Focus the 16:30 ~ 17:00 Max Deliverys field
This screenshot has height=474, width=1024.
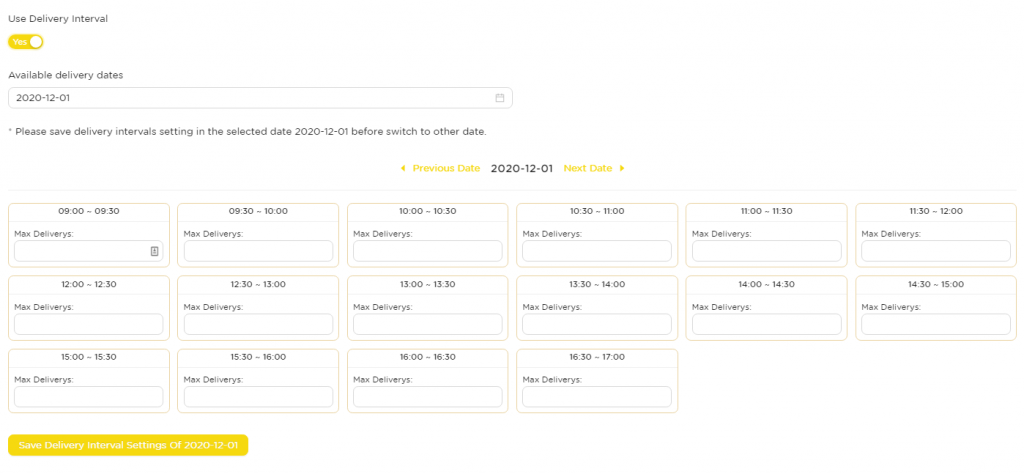[597, 397]
